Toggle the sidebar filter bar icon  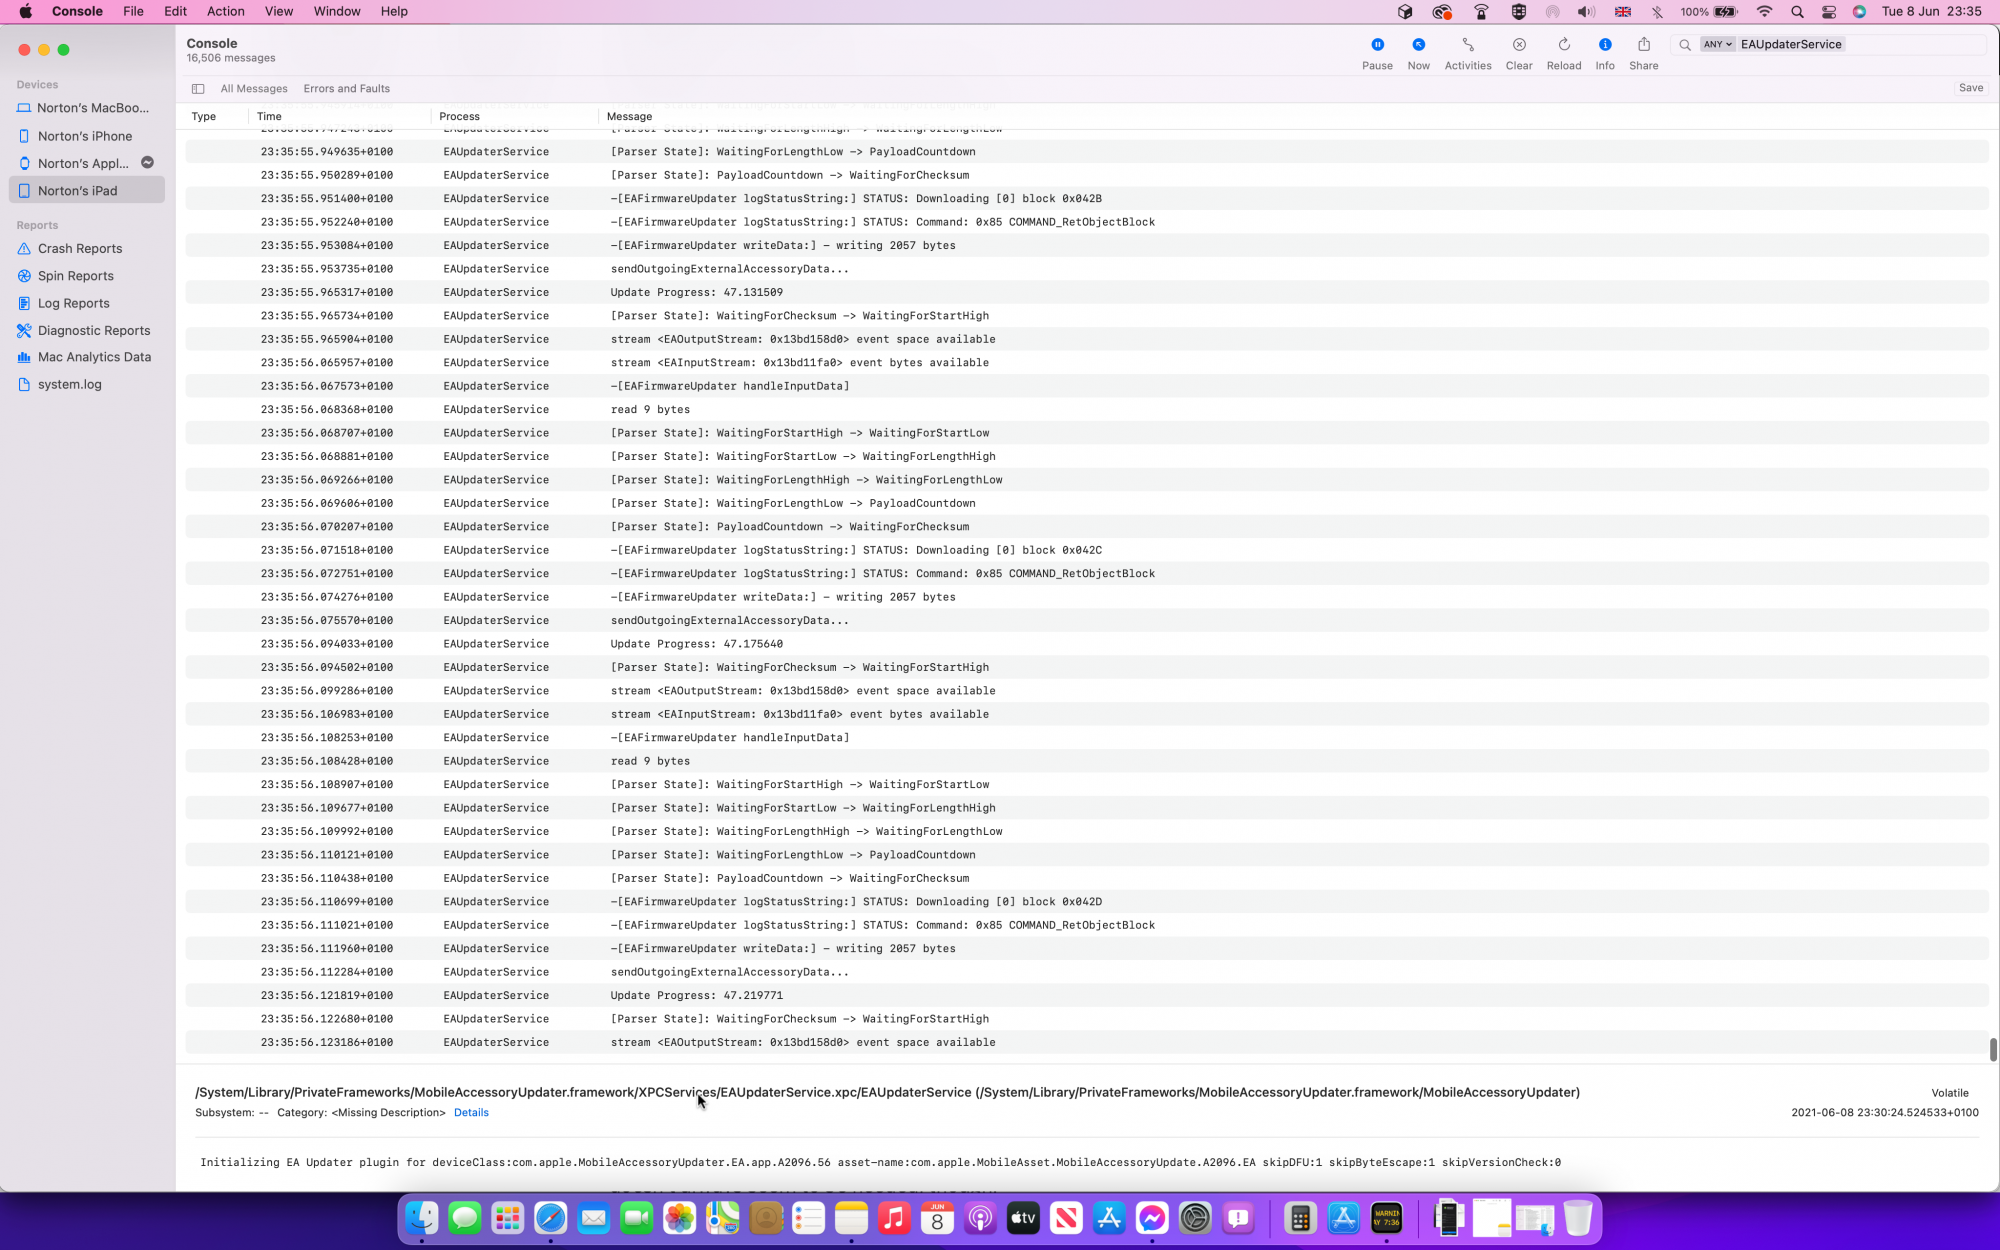[198, 89]
